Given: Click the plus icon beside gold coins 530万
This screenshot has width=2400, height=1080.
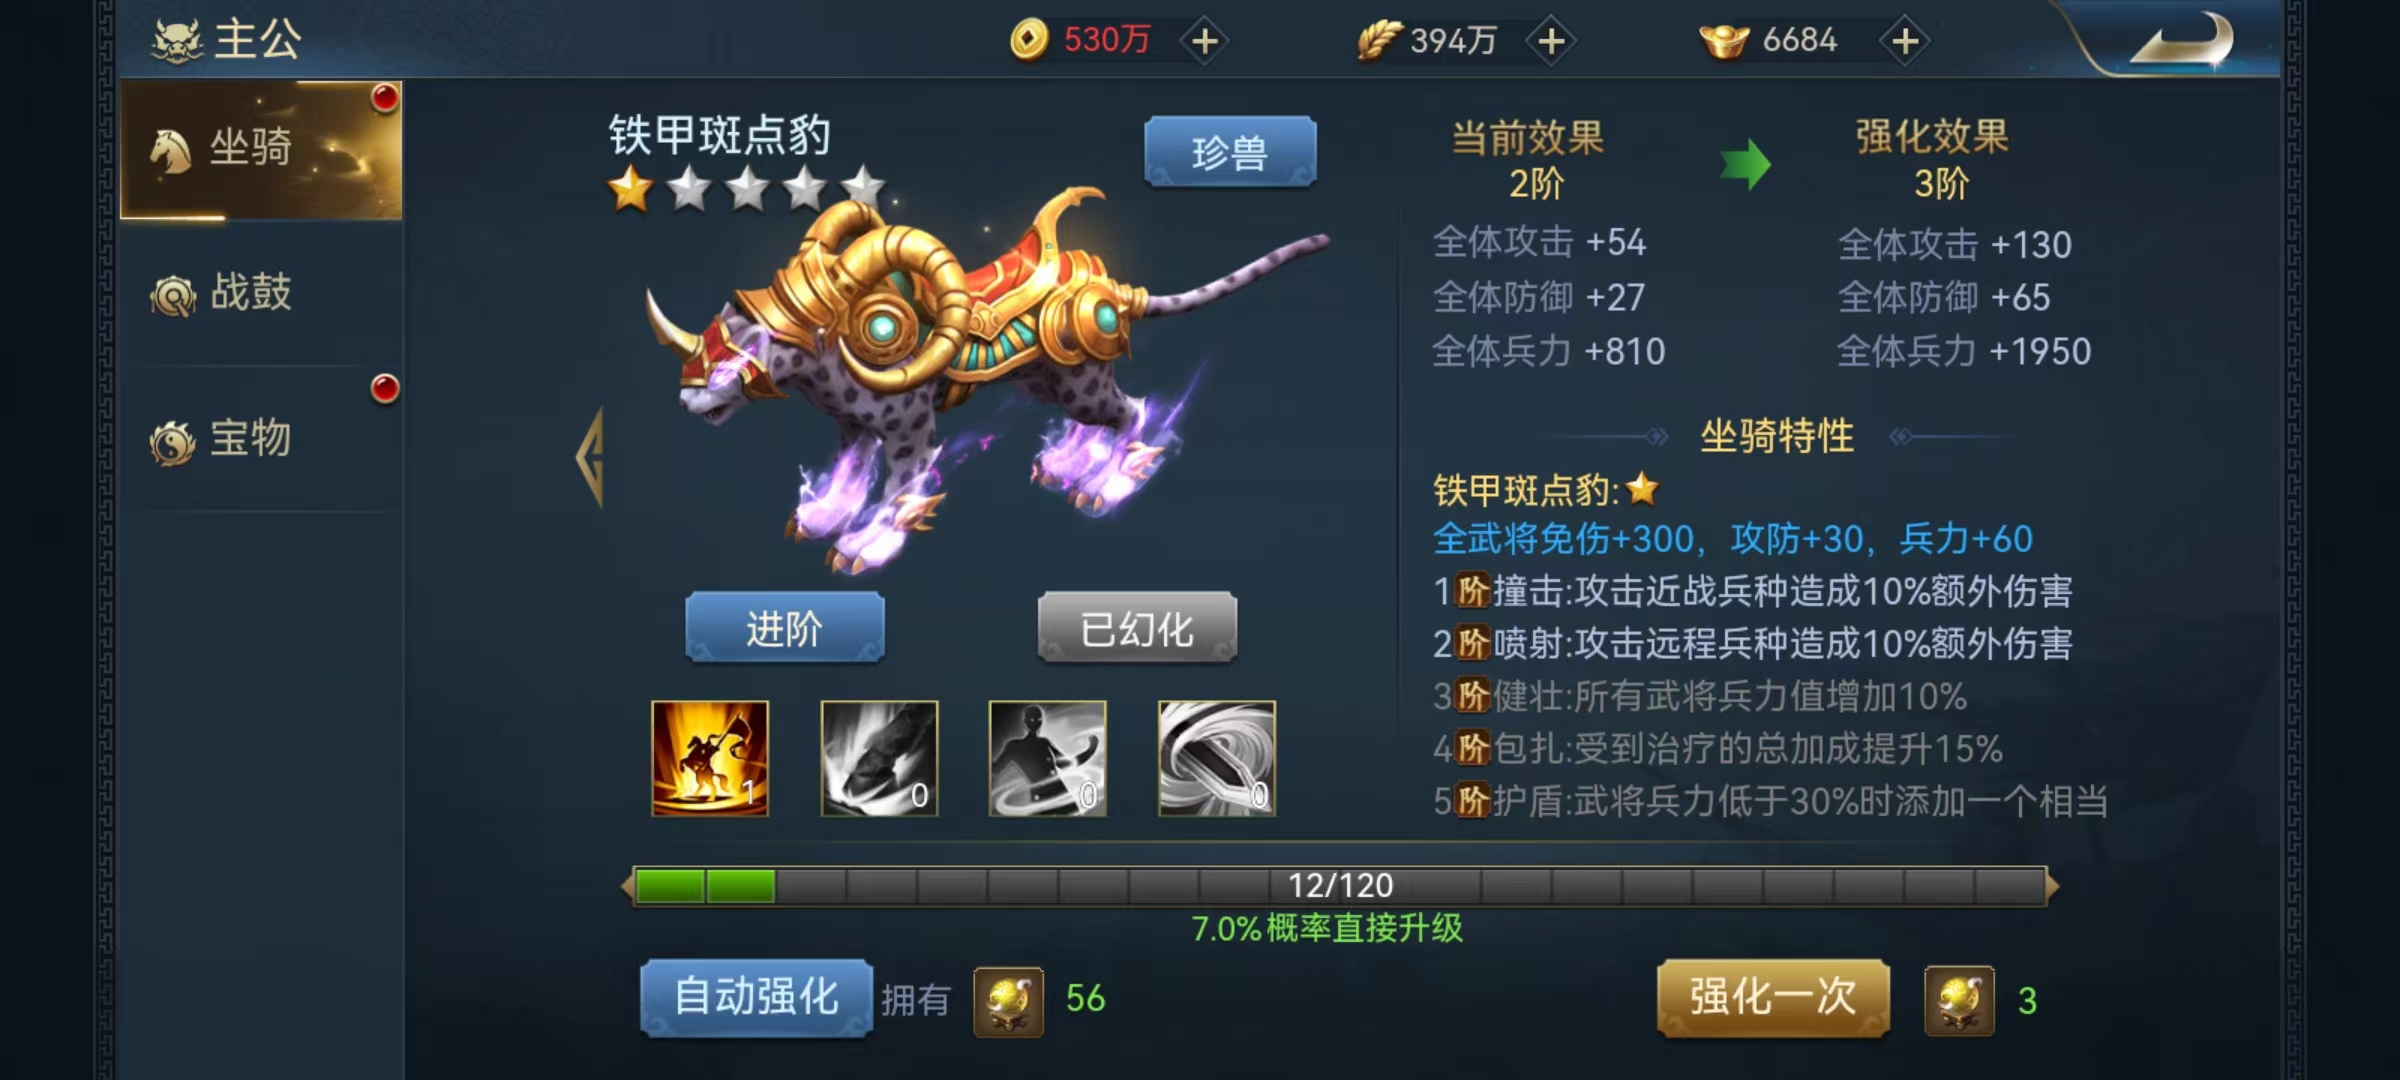Looking at the screenshot, I should [1205, 41].
